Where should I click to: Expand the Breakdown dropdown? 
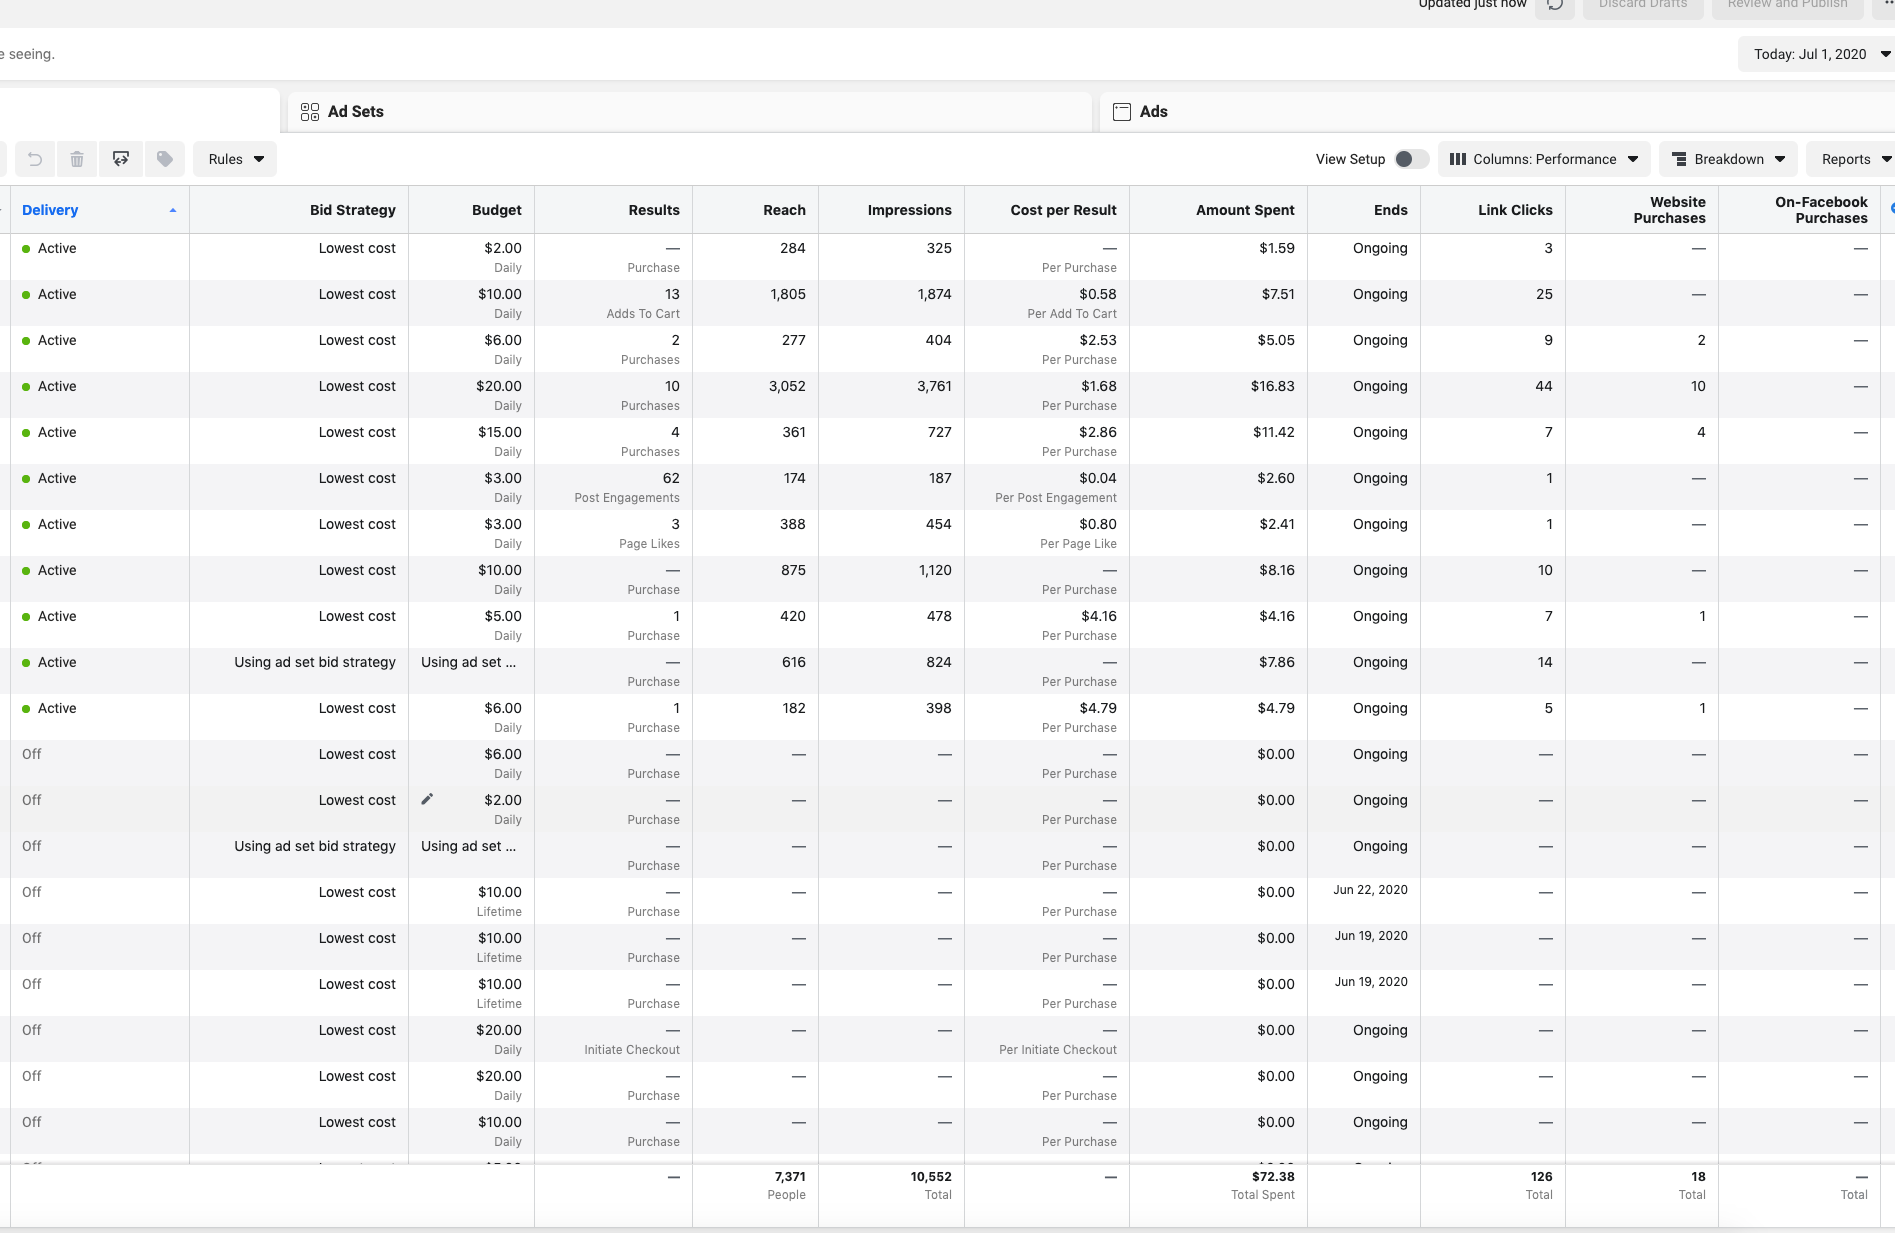point(1728,159)
